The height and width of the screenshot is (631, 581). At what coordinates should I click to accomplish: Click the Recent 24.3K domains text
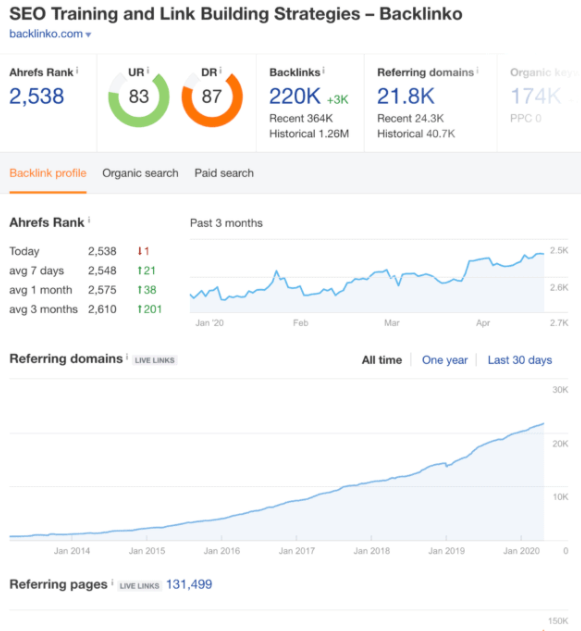pyautogui.click(x=410, y=118)
